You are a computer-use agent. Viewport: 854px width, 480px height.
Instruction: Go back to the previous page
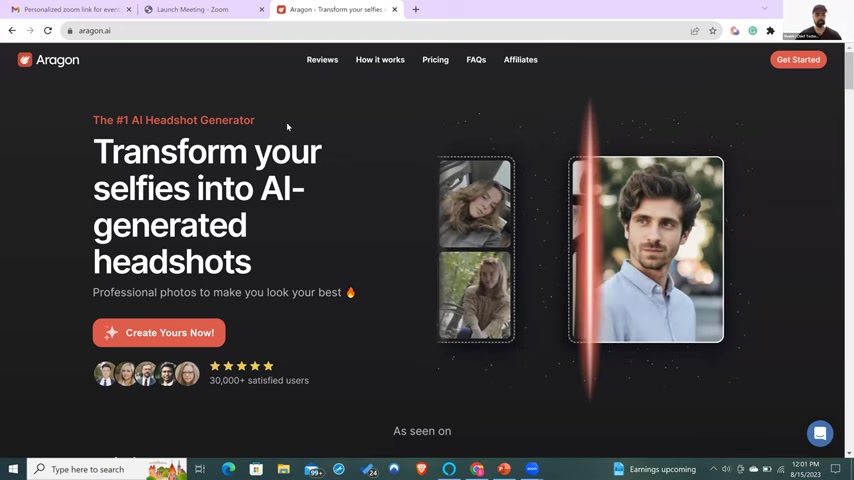point(12,31)
